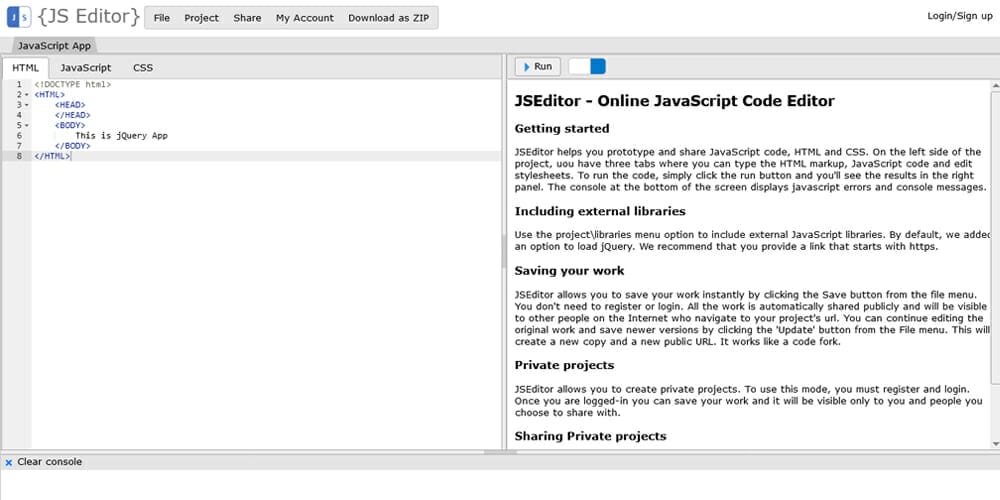Click the "Saving your work" heading
This screenshot has width=1000, height=500.
pyautogui.click(x=570, y=271)
